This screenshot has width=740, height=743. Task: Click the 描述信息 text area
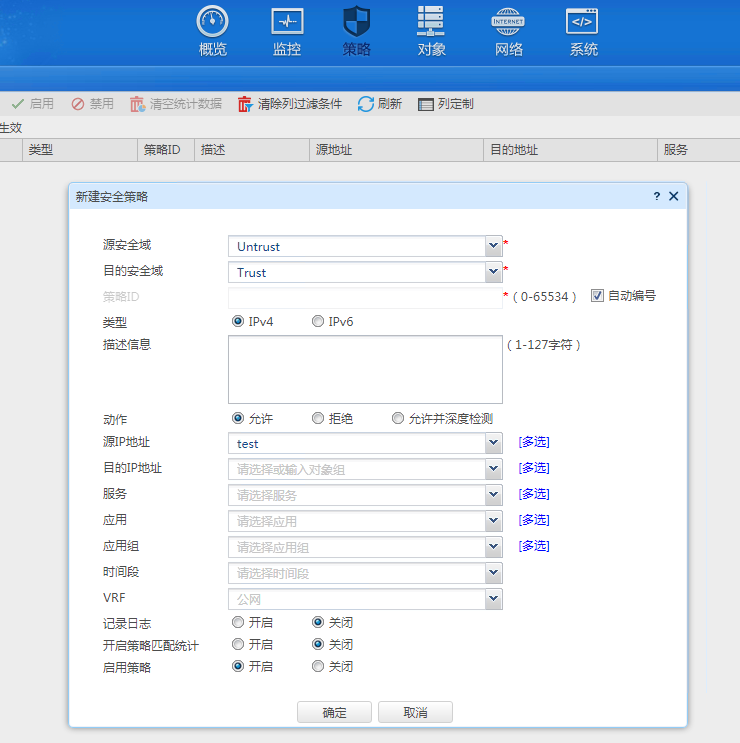(365, 370)
